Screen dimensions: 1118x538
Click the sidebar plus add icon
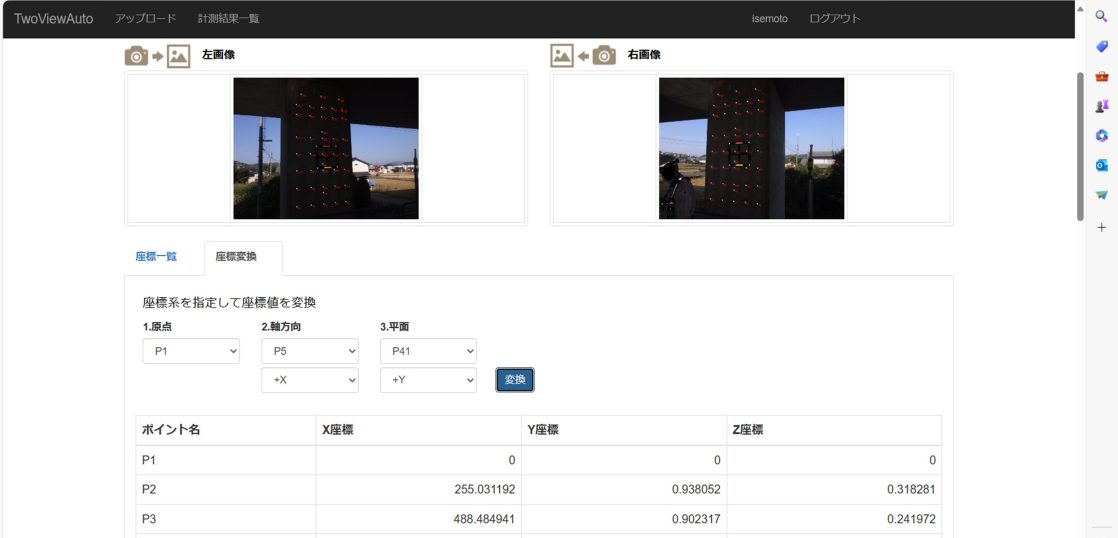pyautogui.click(x=1102, y=227)
